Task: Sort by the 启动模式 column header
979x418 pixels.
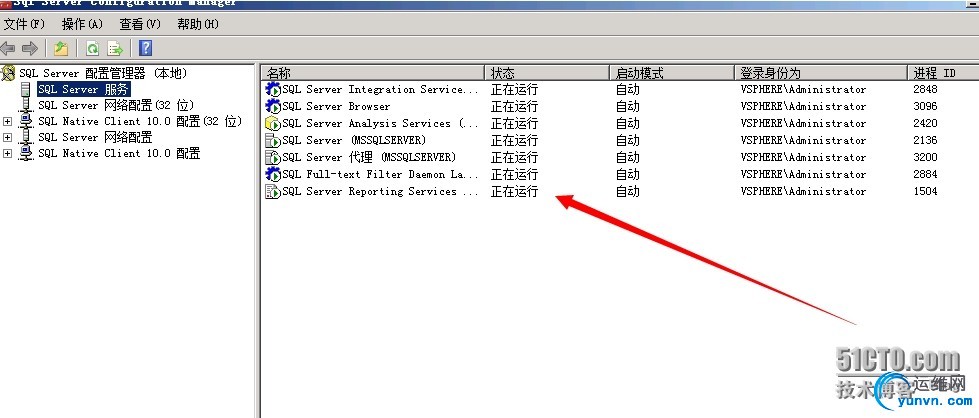Action: (x=671, y=73)
